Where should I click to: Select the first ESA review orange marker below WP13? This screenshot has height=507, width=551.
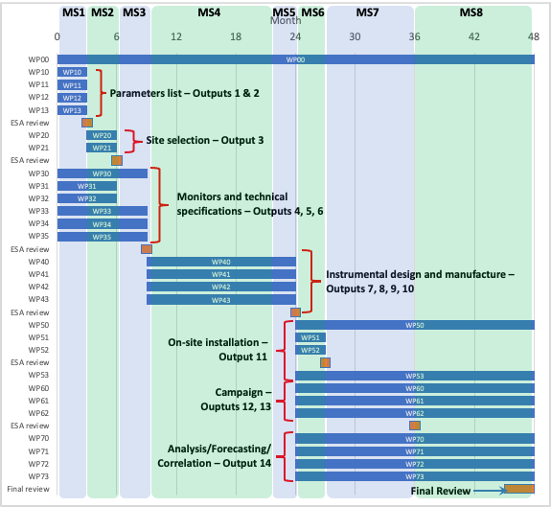(x=87, y=123)
